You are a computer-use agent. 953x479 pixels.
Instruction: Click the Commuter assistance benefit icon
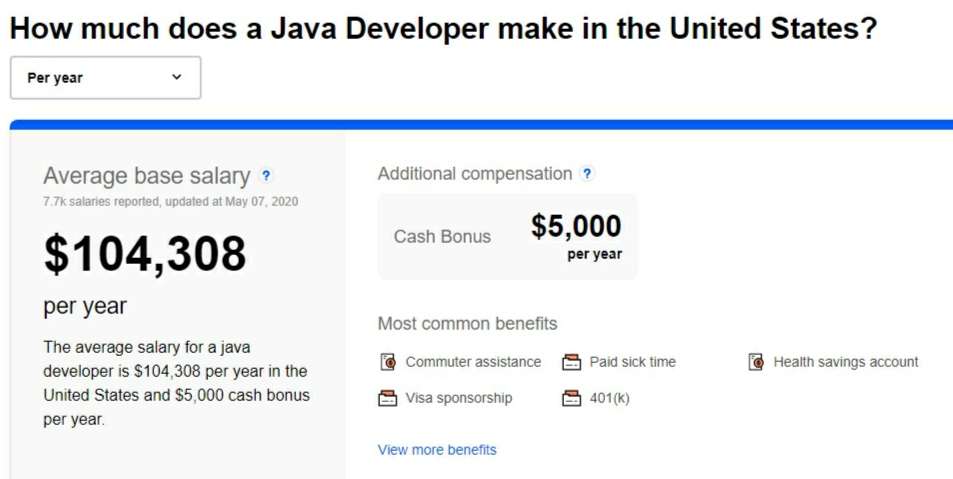[x=388, y=362]
